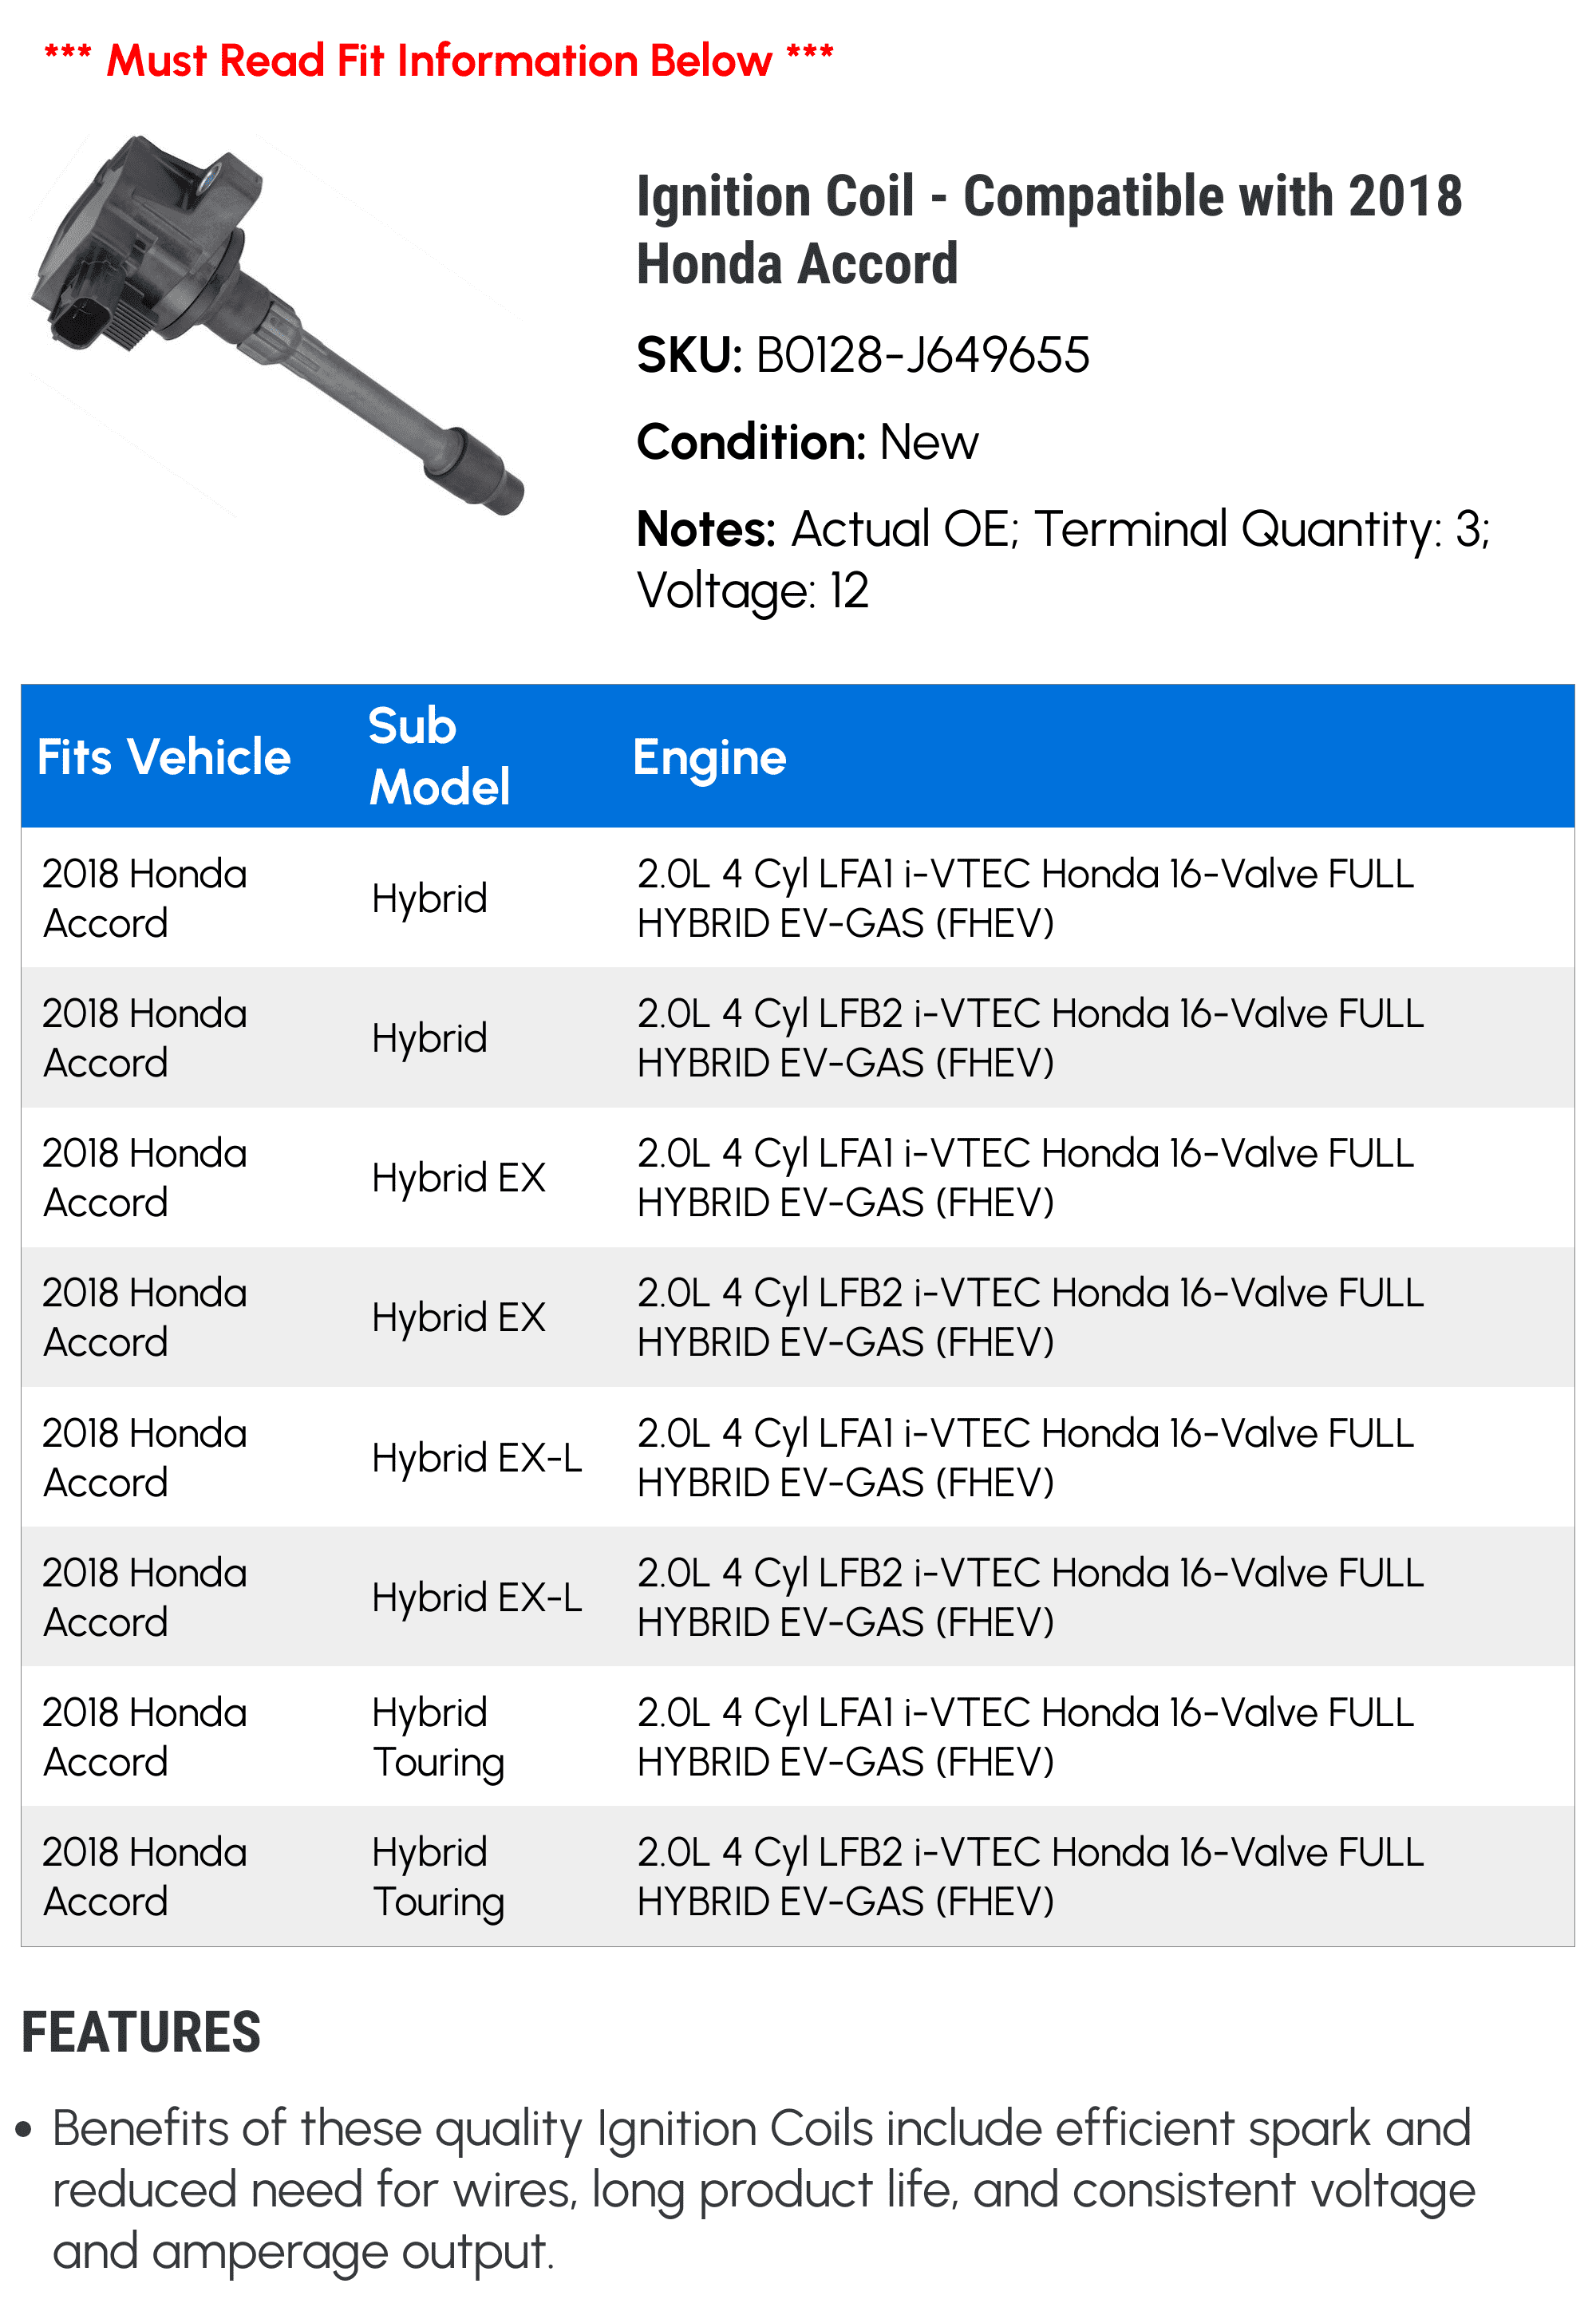Image resolution: width=1596 pixels, height=2311 pixels.
Task: Click the Sub Model column header
Action: pyautogui.click(x=438, y=756)
